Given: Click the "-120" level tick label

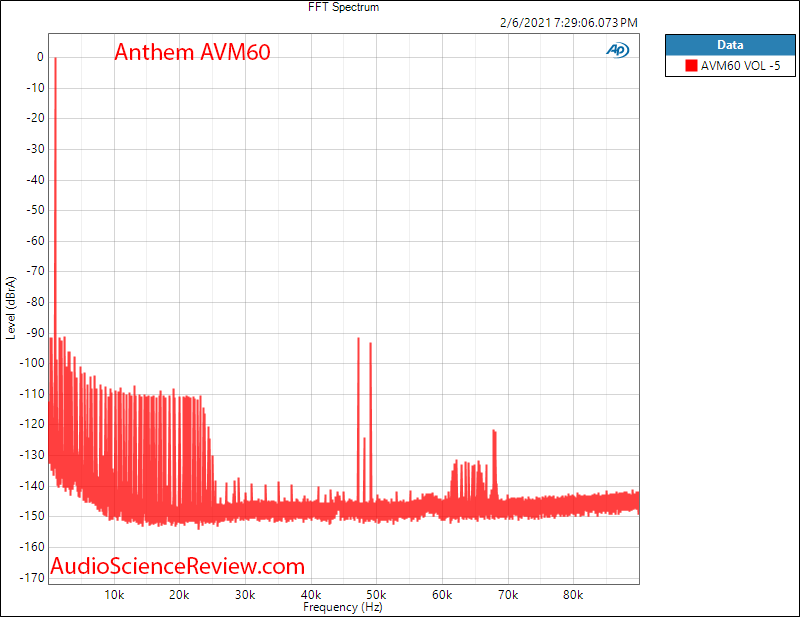Looking at the screenshot, I should coord(33,424).
